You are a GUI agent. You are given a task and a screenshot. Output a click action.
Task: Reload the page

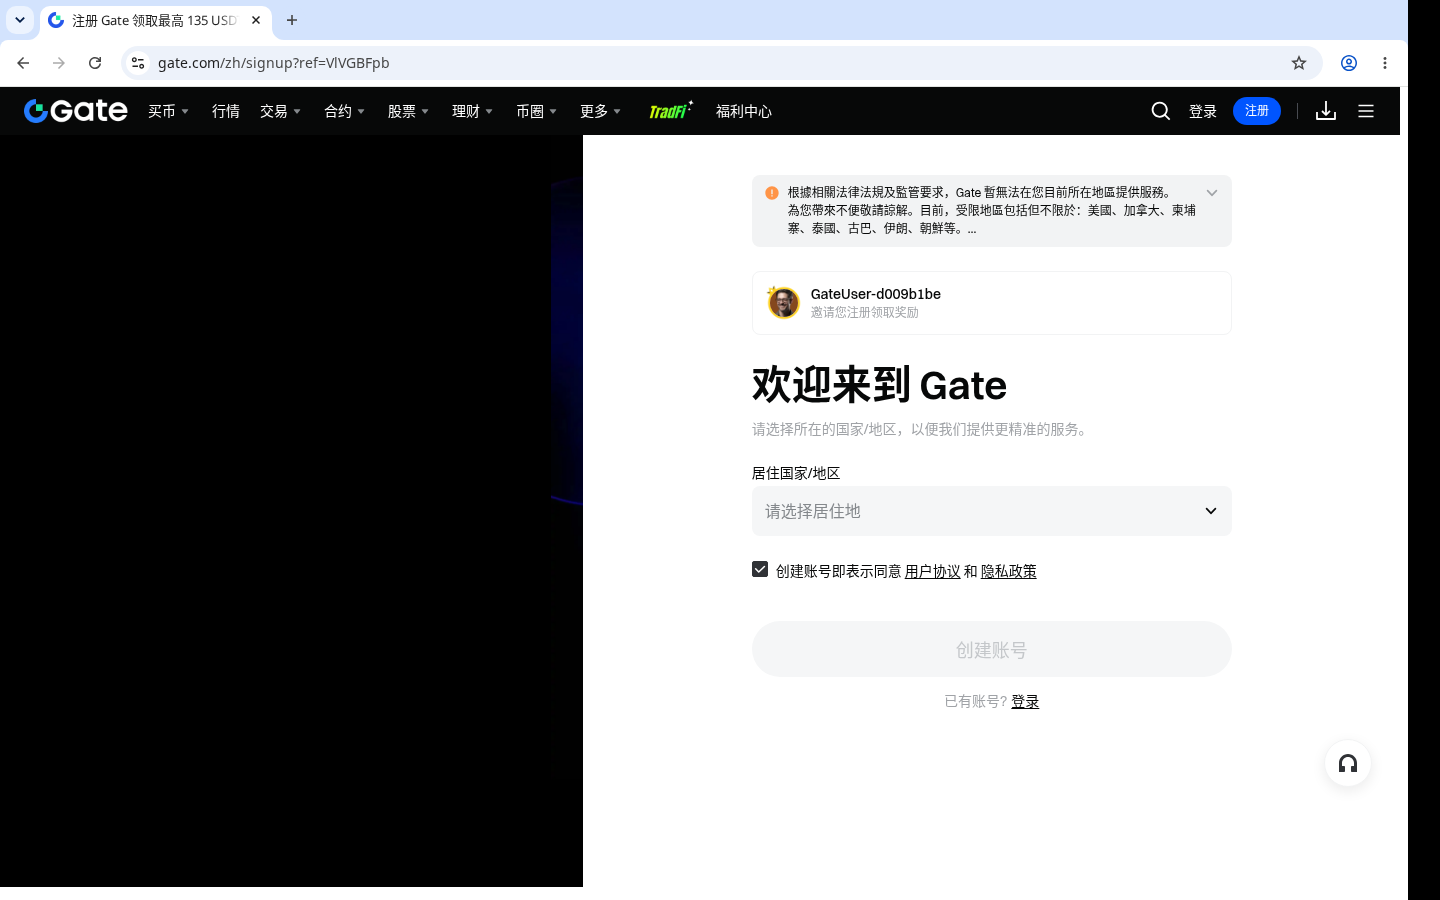coord(95,63)
